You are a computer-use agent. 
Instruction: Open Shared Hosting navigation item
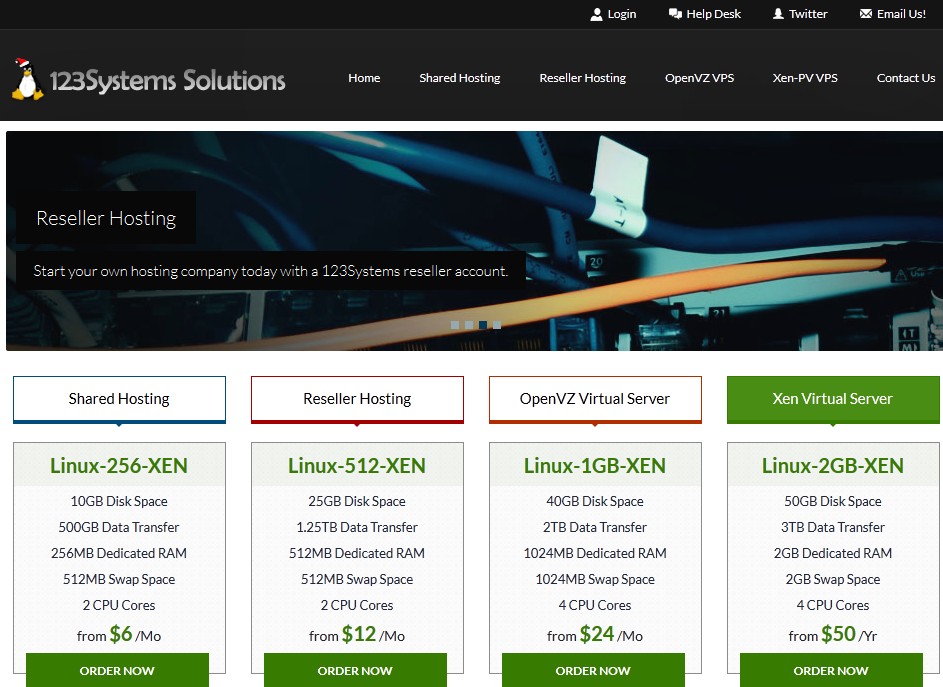[459, 78]
